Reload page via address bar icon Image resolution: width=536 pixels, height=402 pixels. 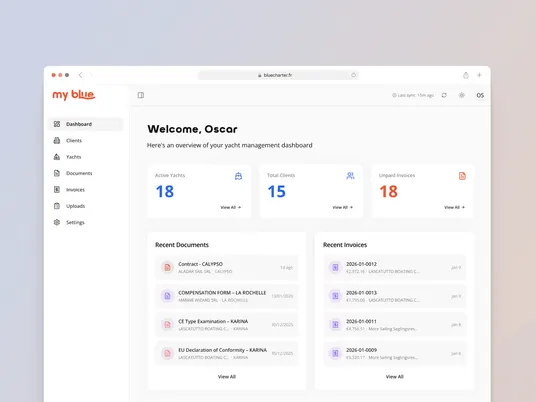pyautogui.click(x=353, y=75)
